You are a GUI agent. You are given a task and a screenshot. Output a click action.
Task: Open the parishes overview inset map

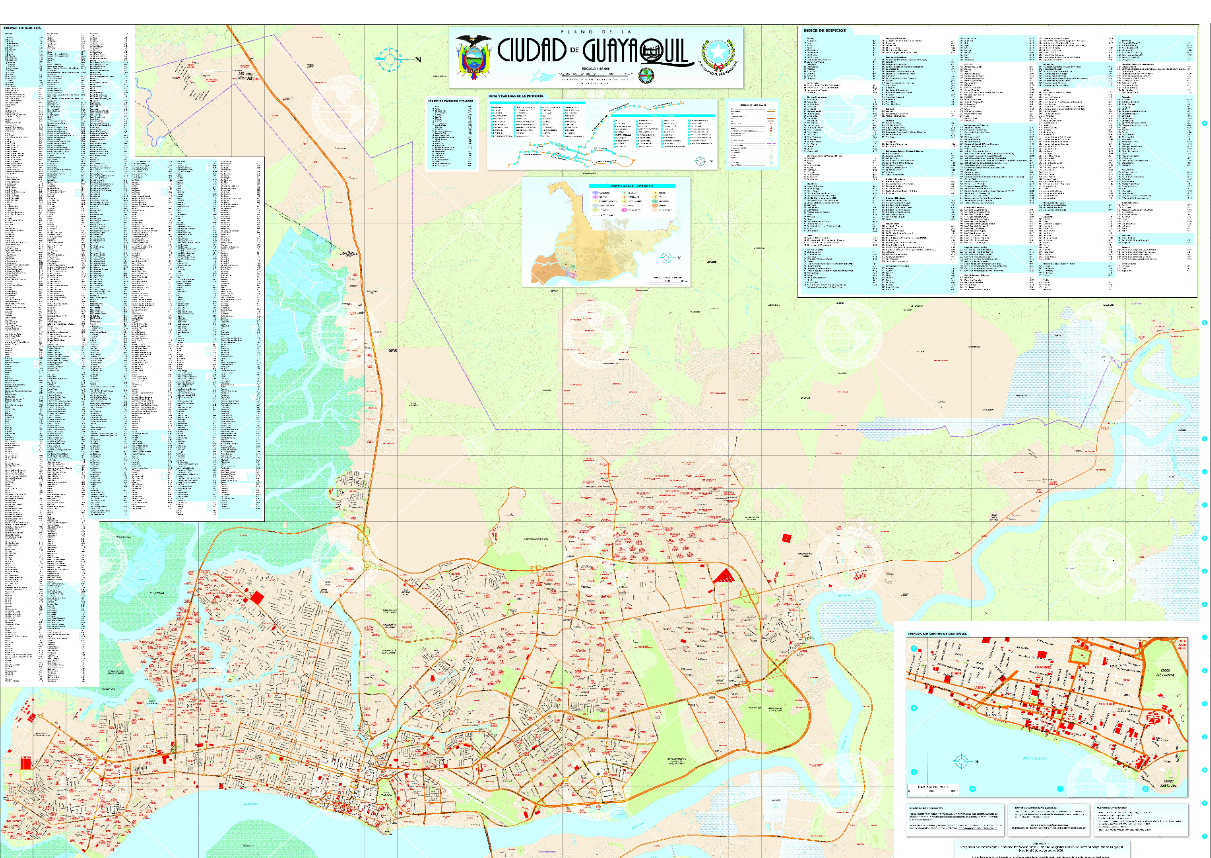[x=607, y=232]
